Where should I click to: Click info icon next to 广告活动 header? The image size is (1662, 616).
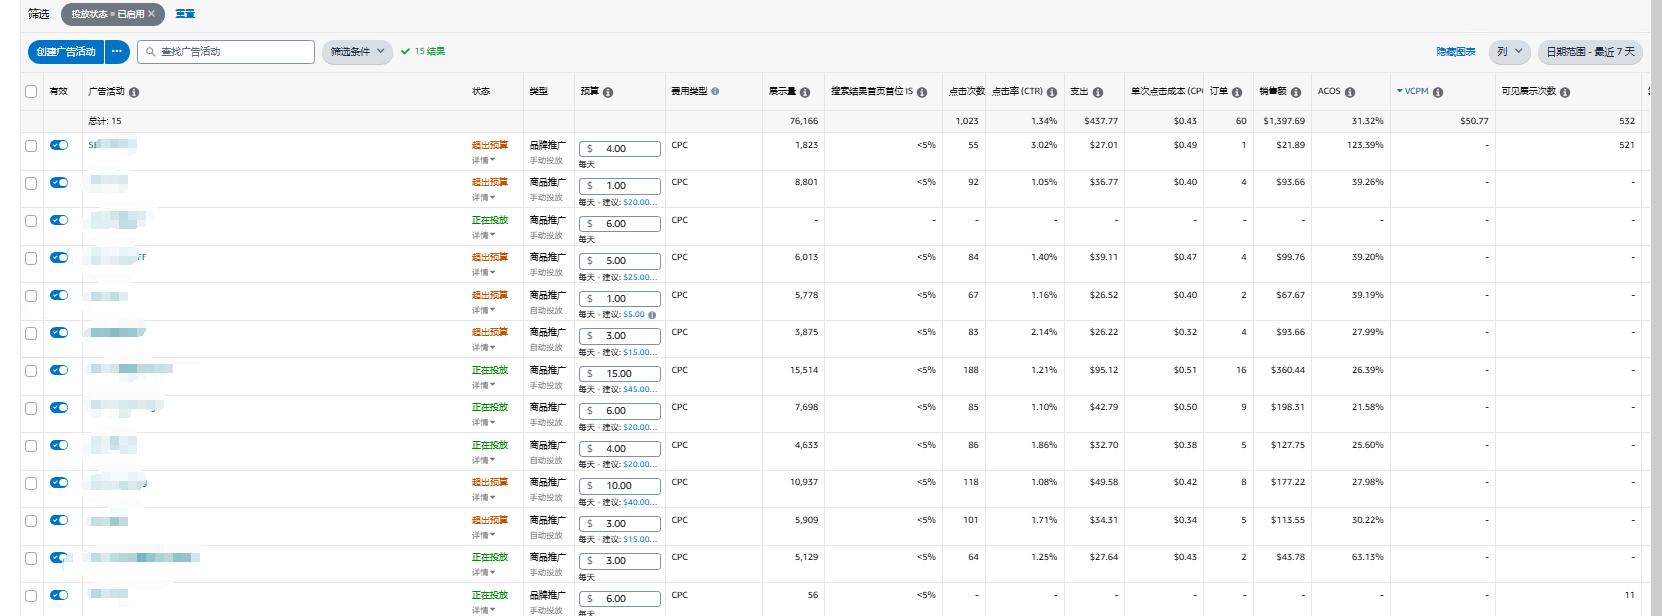coord(134,92)
